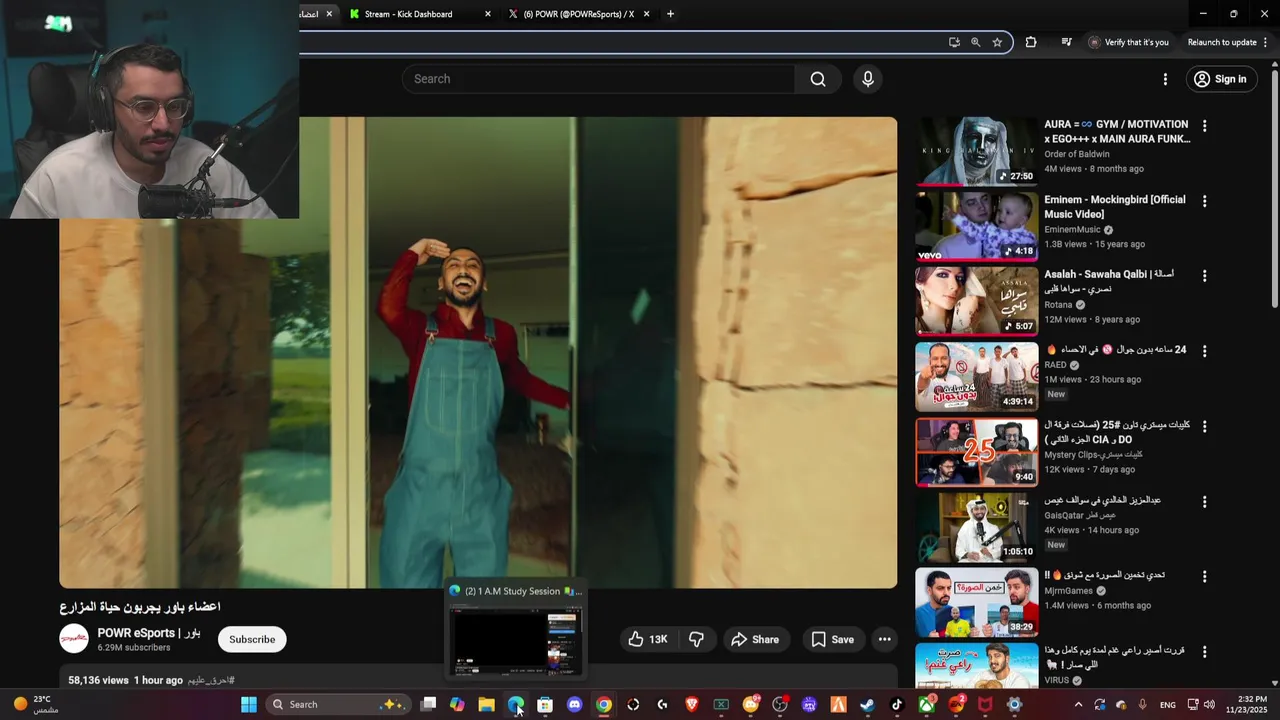Open VIRUS channel video title
This screenshot has height=720, width=1280.
pyautogui.click(x=1114, y=657)
